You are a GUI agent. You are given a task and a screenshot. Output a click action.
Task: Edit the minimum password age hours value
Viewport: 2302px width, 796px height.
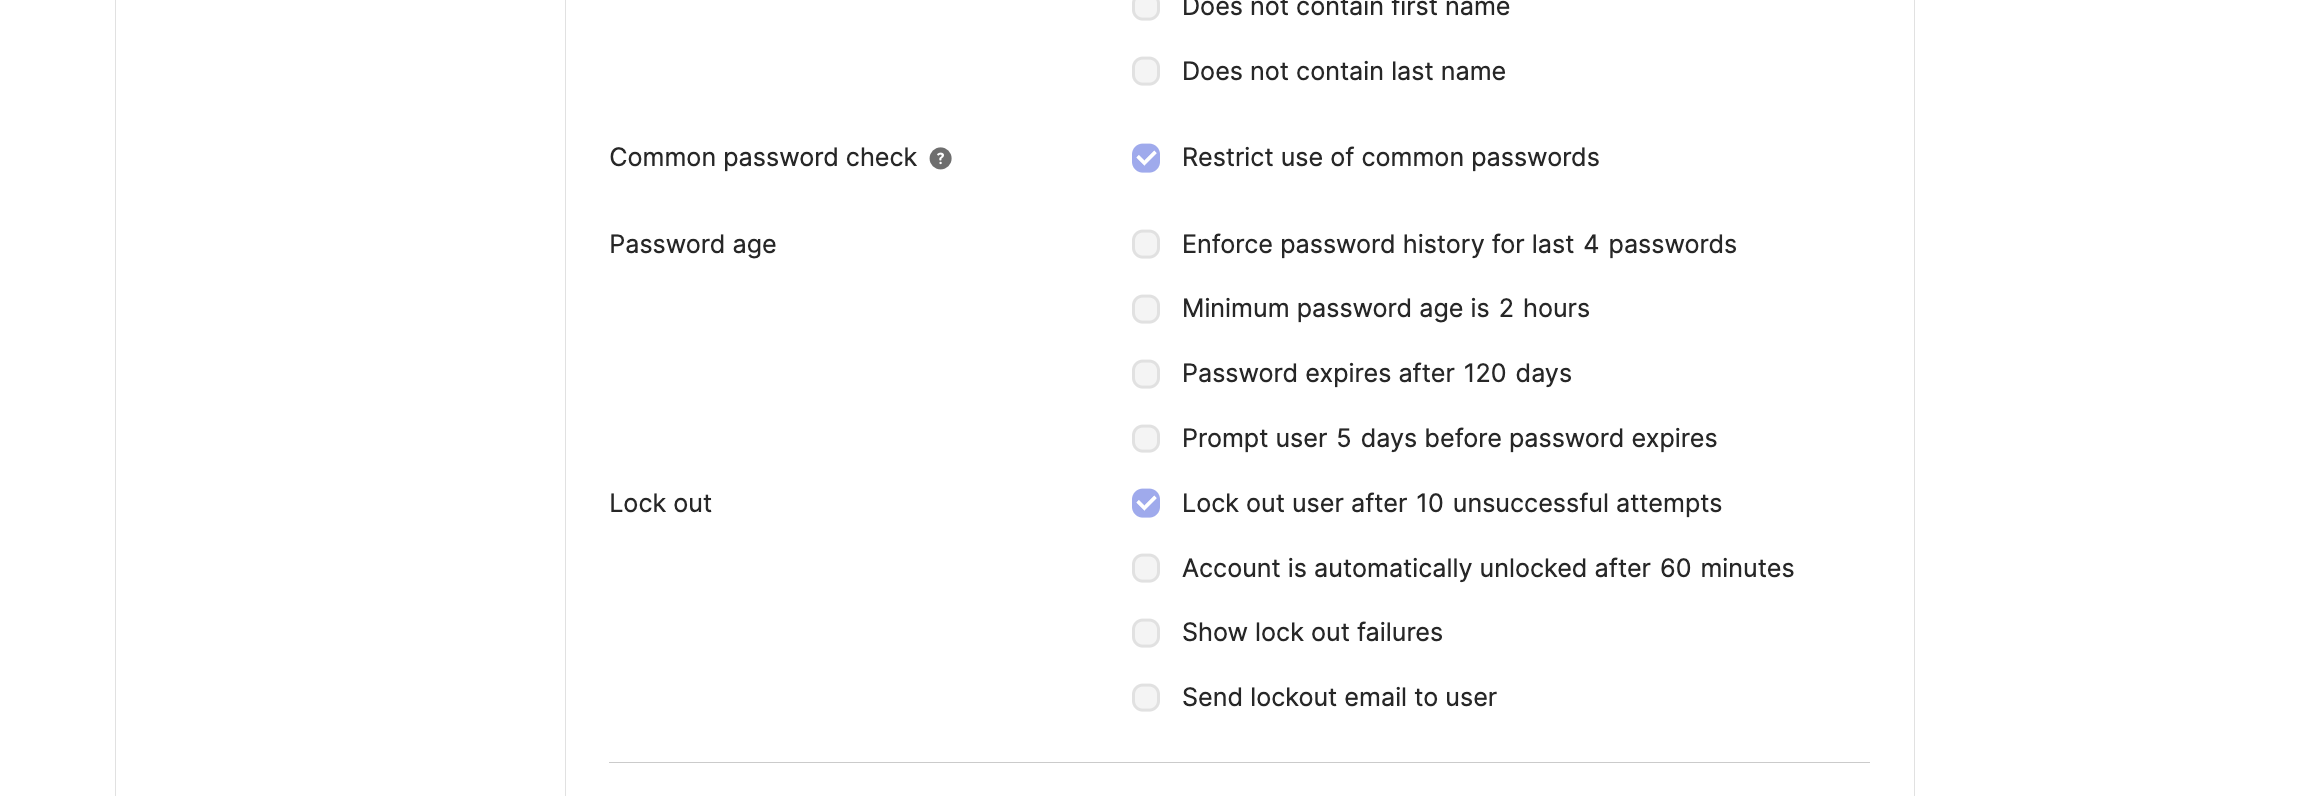click(1506, 309)
